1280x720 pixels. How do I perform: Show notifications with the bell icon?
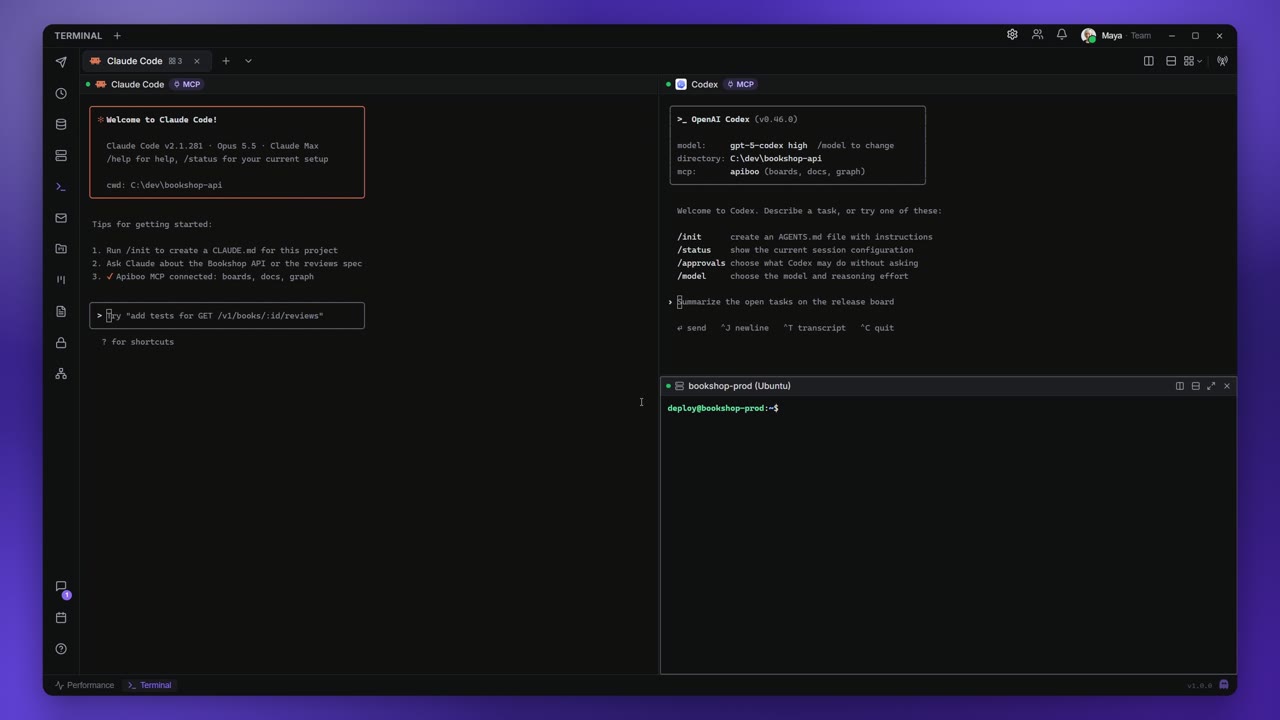pos(1062,35)
